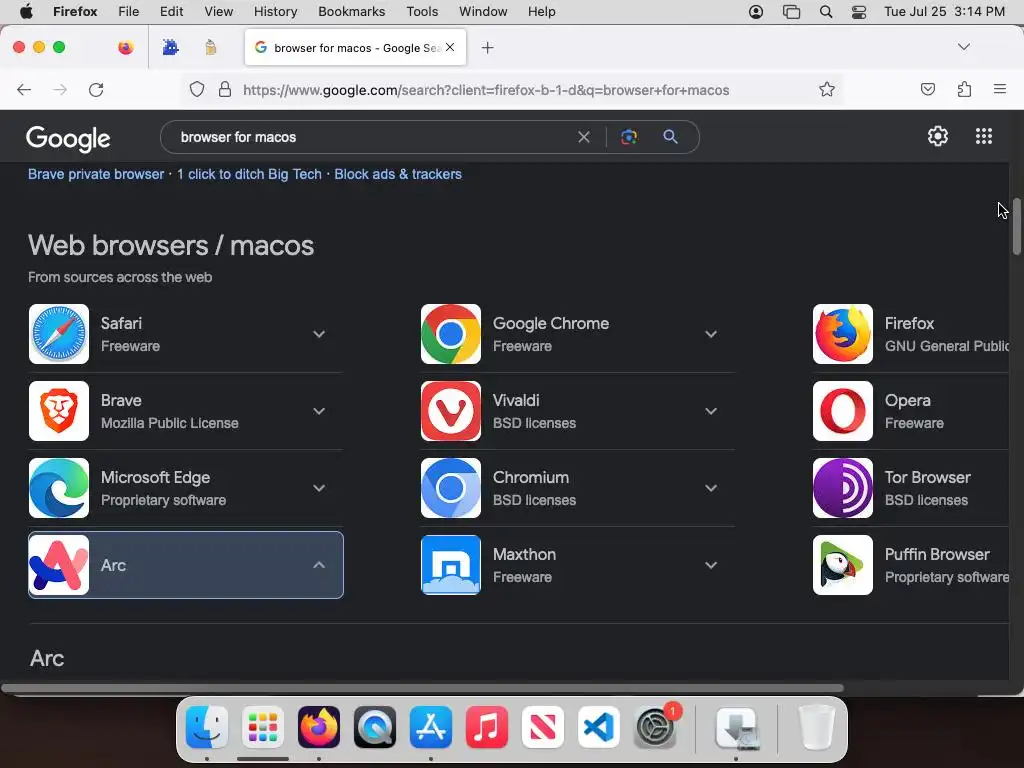Show site tracking protection shield
Screen dimensions: 1024x768
point(197,89)
